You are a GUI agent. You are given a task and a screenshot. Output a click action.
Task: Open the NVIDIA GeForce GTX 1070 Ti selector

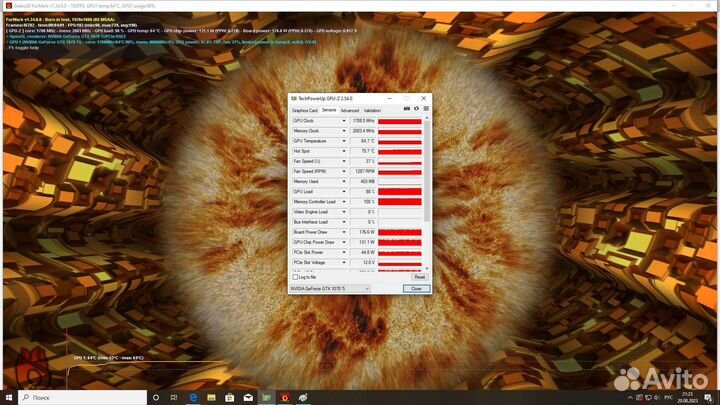[330, 288]
